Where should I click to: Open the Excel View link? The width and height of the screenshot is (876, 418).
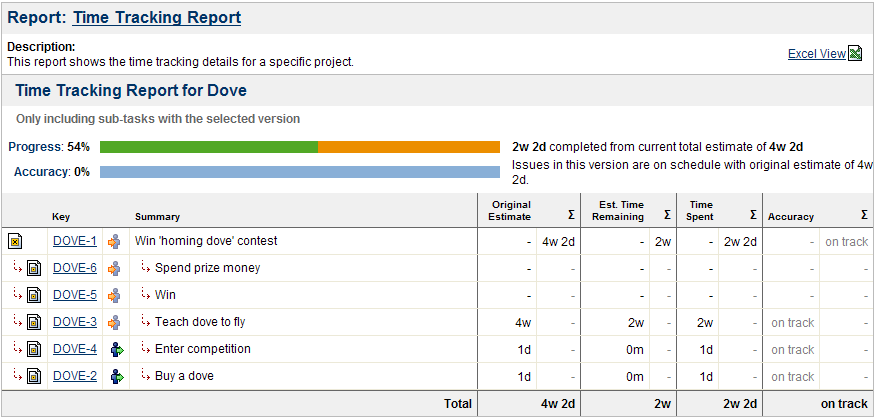pyautogui.click(x=816, y=54)
